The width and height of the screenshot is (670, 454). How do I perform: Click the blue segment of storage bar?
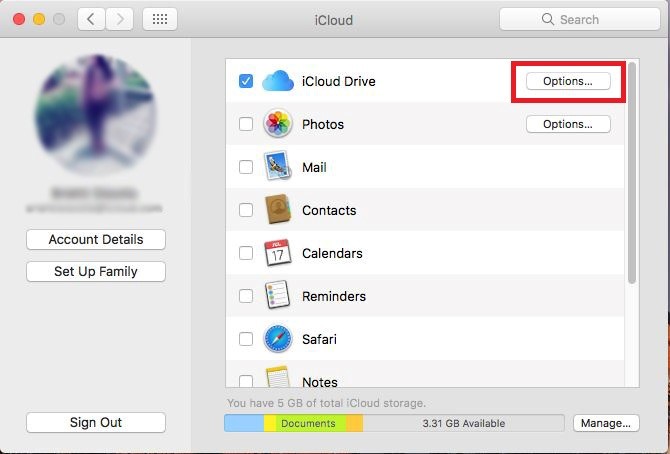point(244,423)
